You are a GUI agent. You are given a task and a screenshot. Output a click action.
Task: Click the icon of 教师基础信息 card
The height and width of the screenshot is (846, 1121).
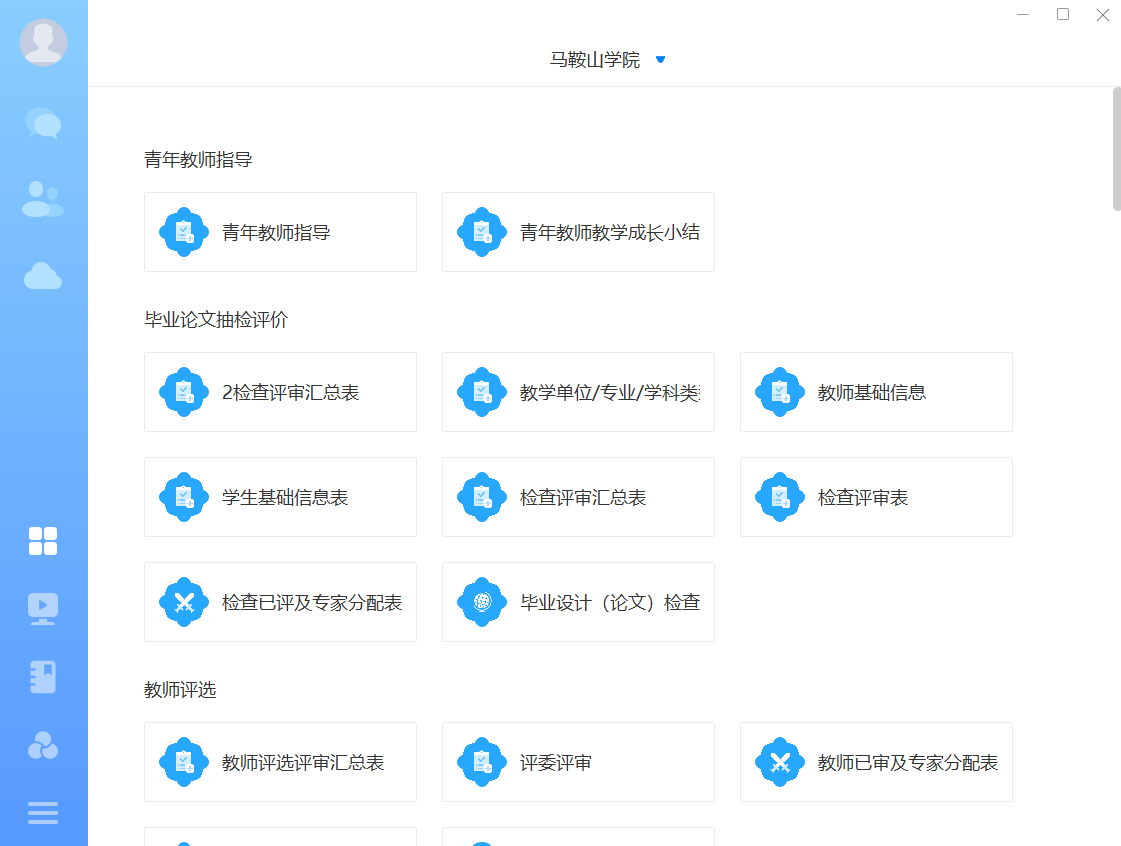[780, 392]
